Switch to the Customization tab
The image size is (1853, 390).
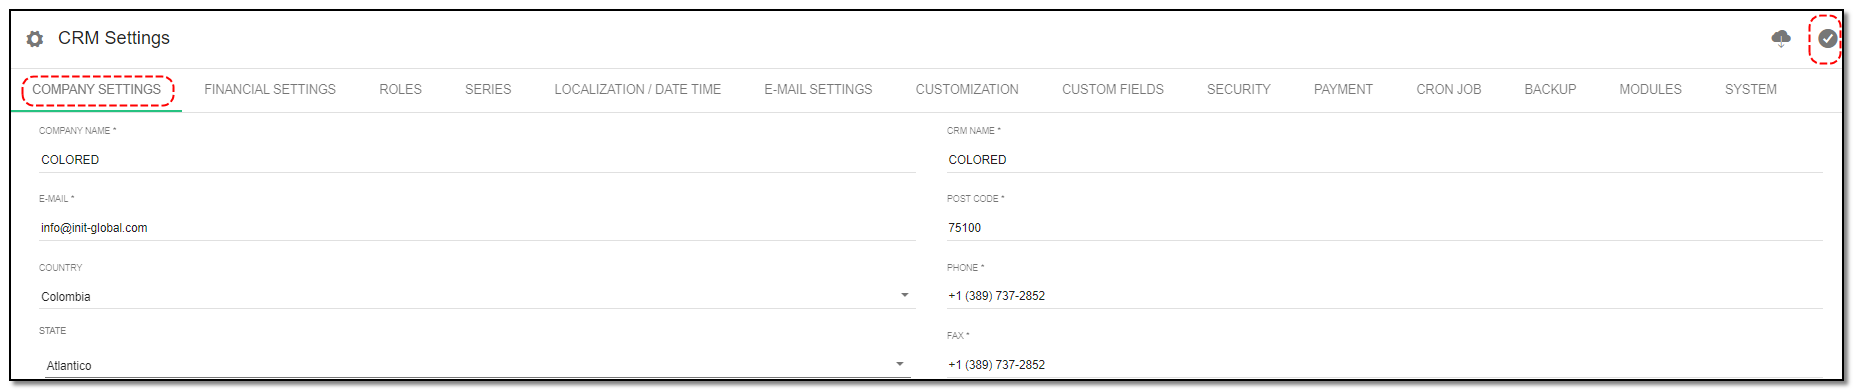(967, 90)
